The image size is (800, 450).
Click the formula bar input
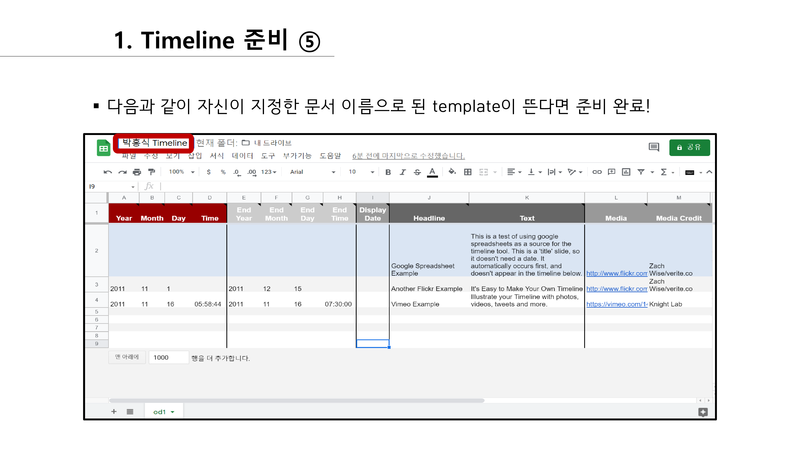pos(436,186)
